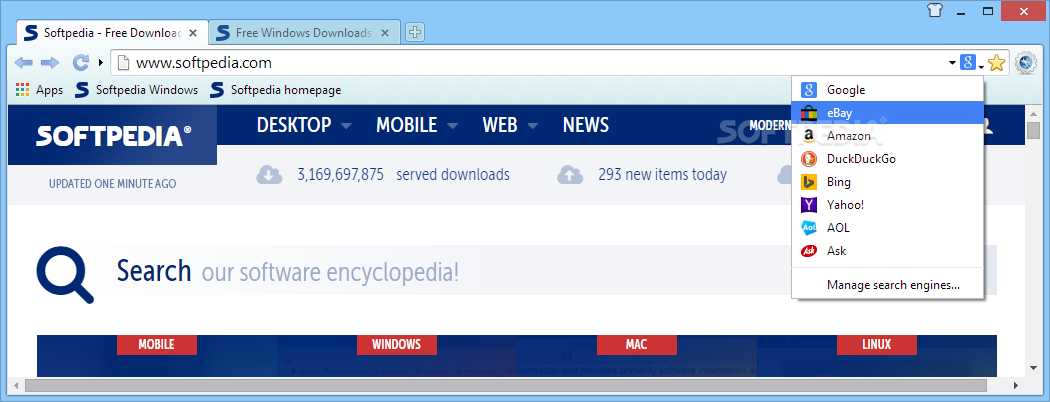This screenshot has width=1050, height=402.
Task: Open the skin shirt icon in title bar
Action: pyautogui.click(x=935, y=10)
